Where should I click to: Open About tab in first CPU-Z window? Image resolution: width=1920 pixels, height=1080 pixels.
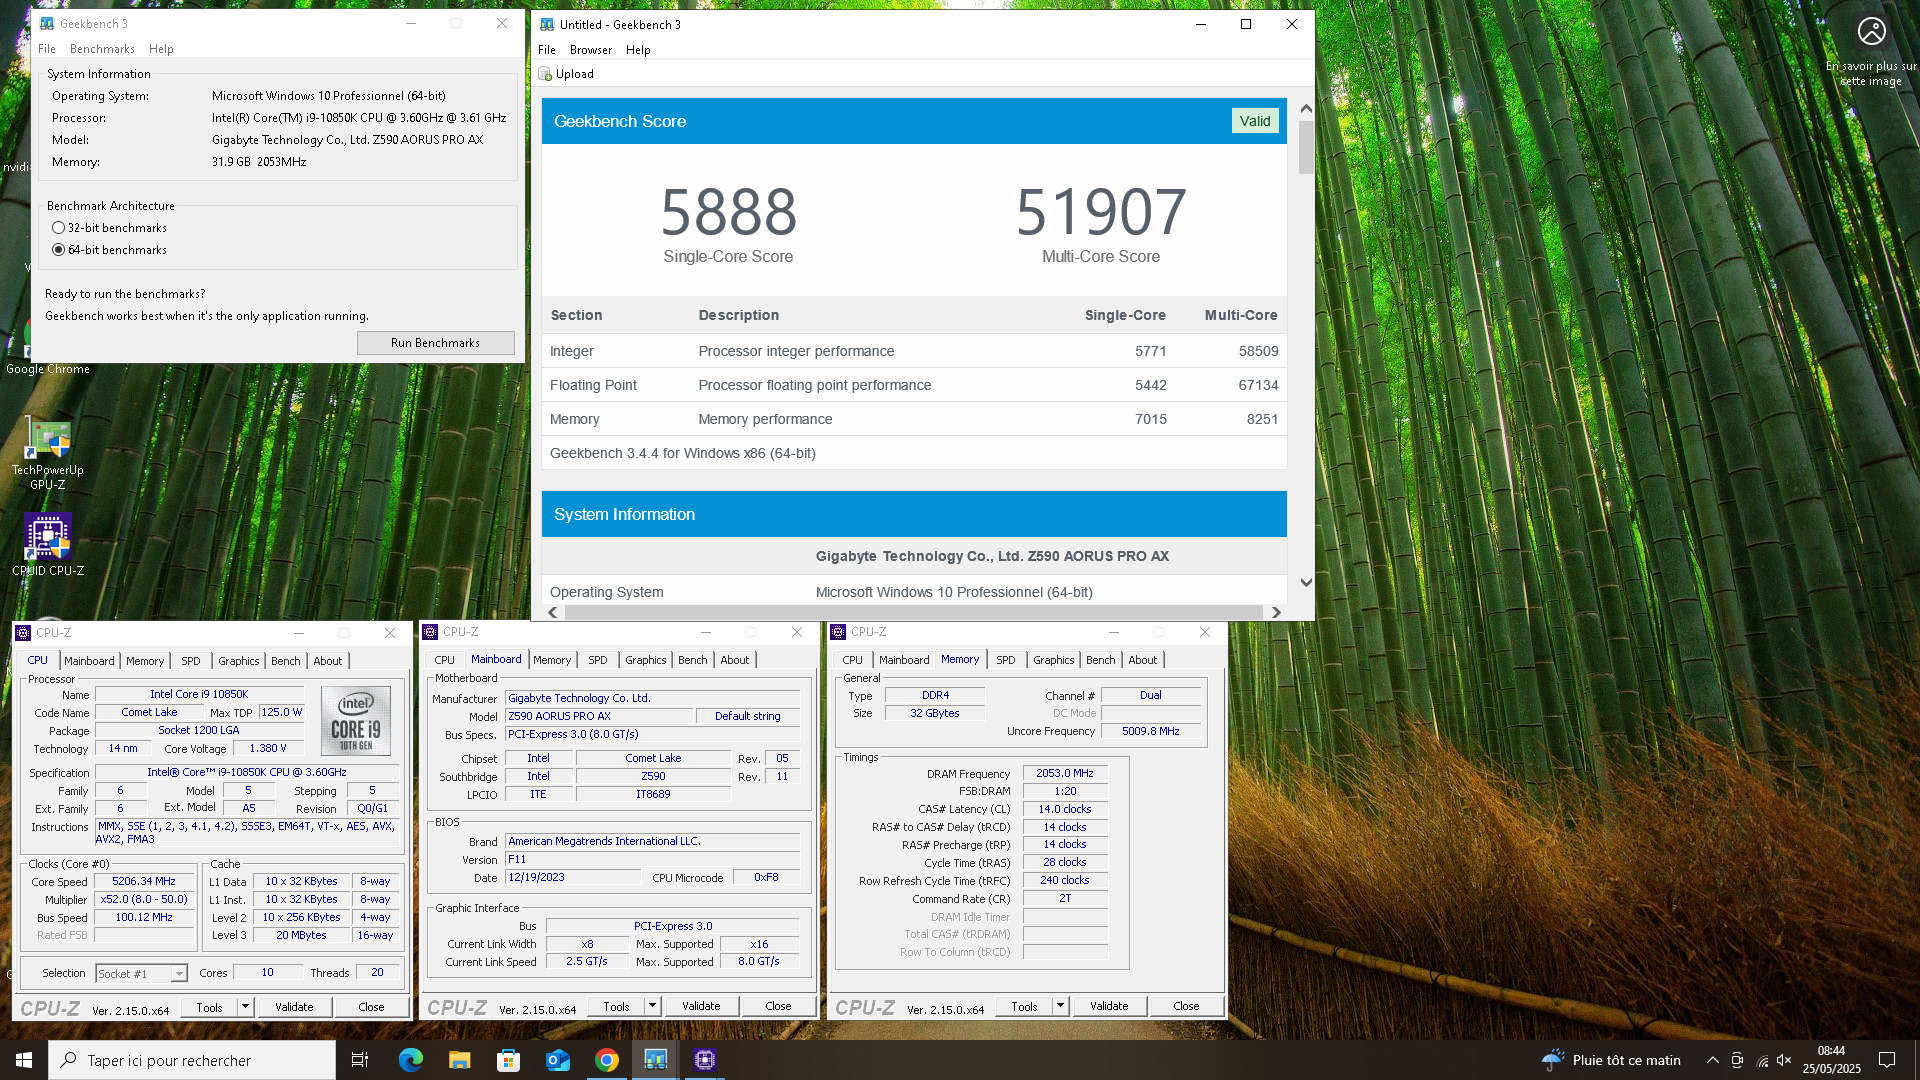point(327,661)
